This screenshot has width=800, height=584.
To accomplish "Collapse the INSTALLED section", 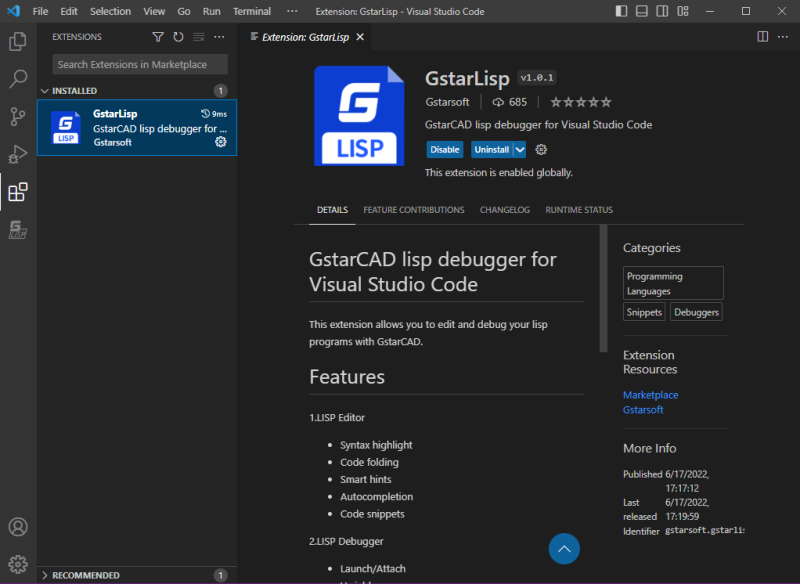I will tap(68, 91).
